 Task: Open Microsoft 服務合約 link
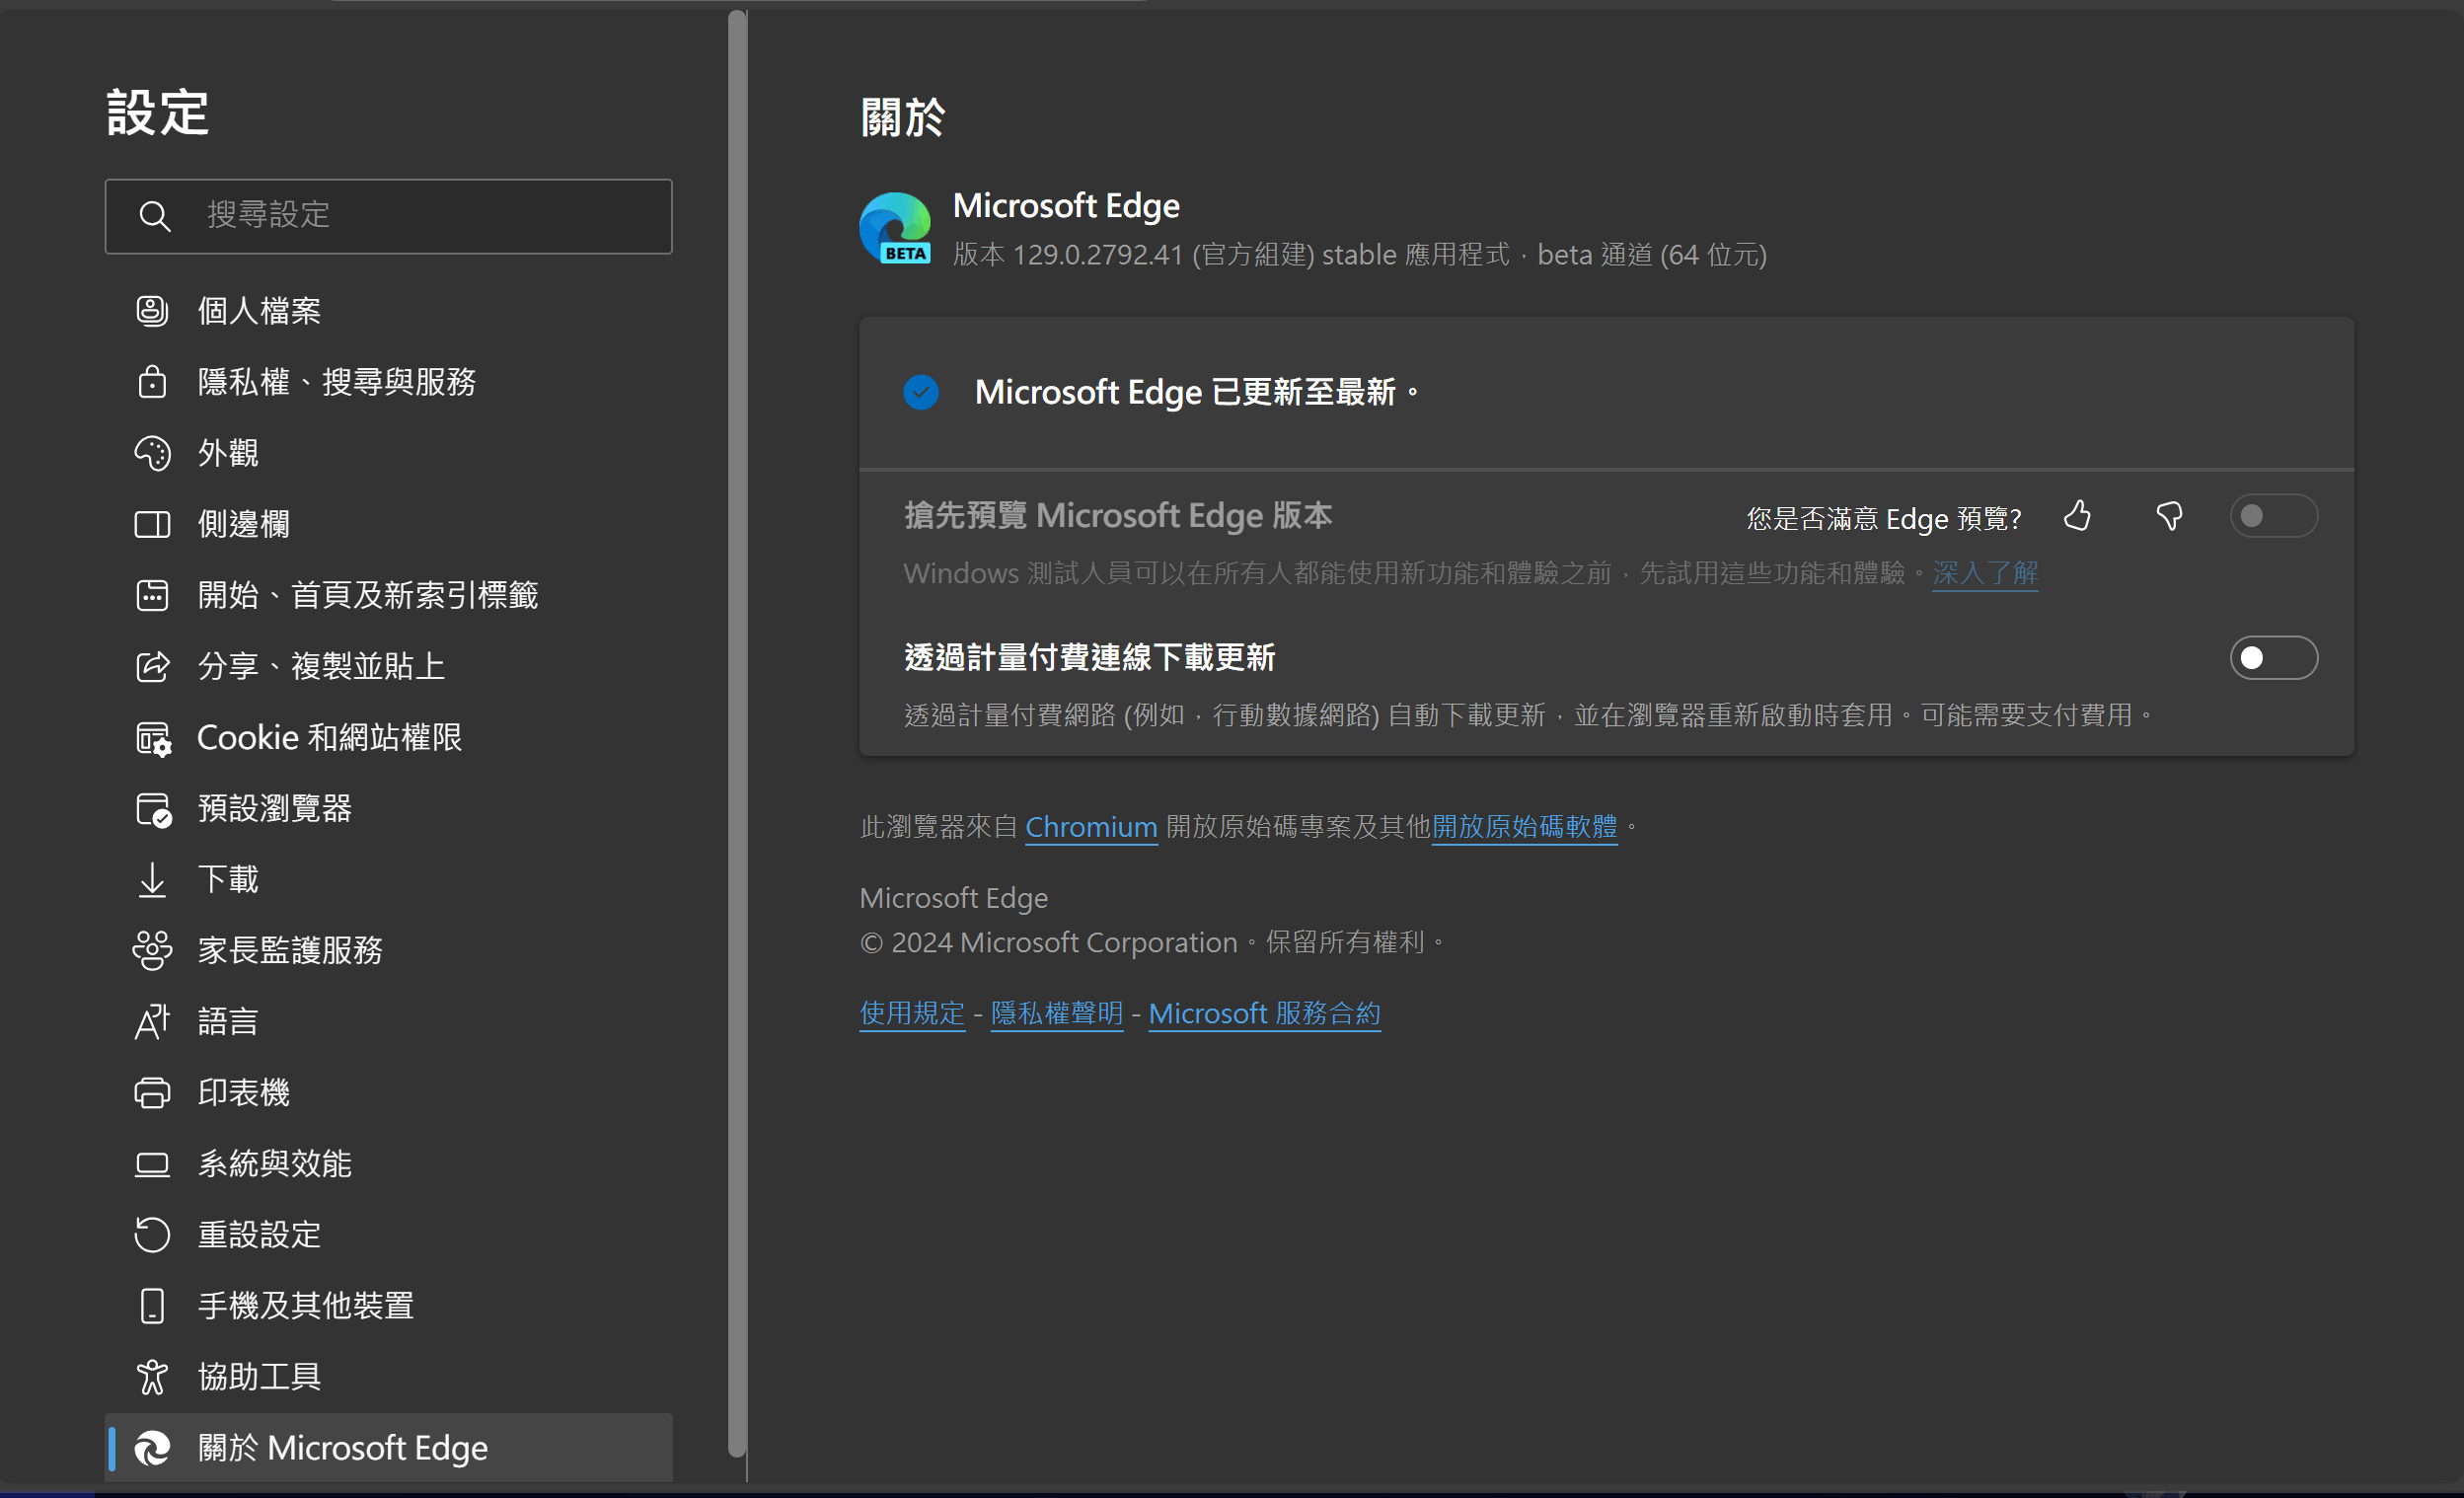(x=1264, y=1013)
